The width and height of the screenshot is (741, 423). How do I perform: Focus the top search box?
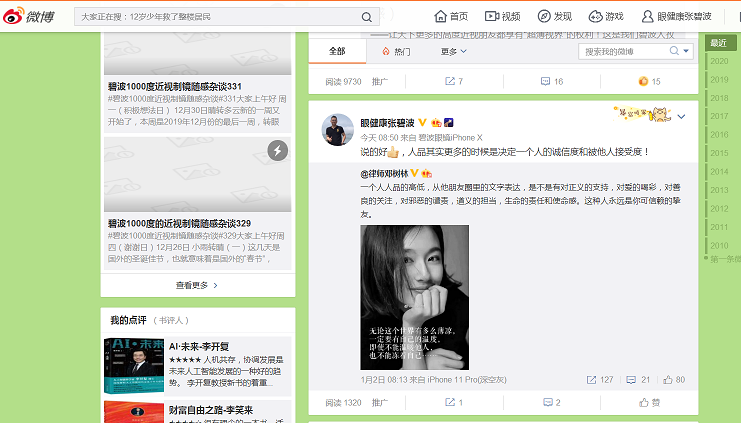[227, 17]
